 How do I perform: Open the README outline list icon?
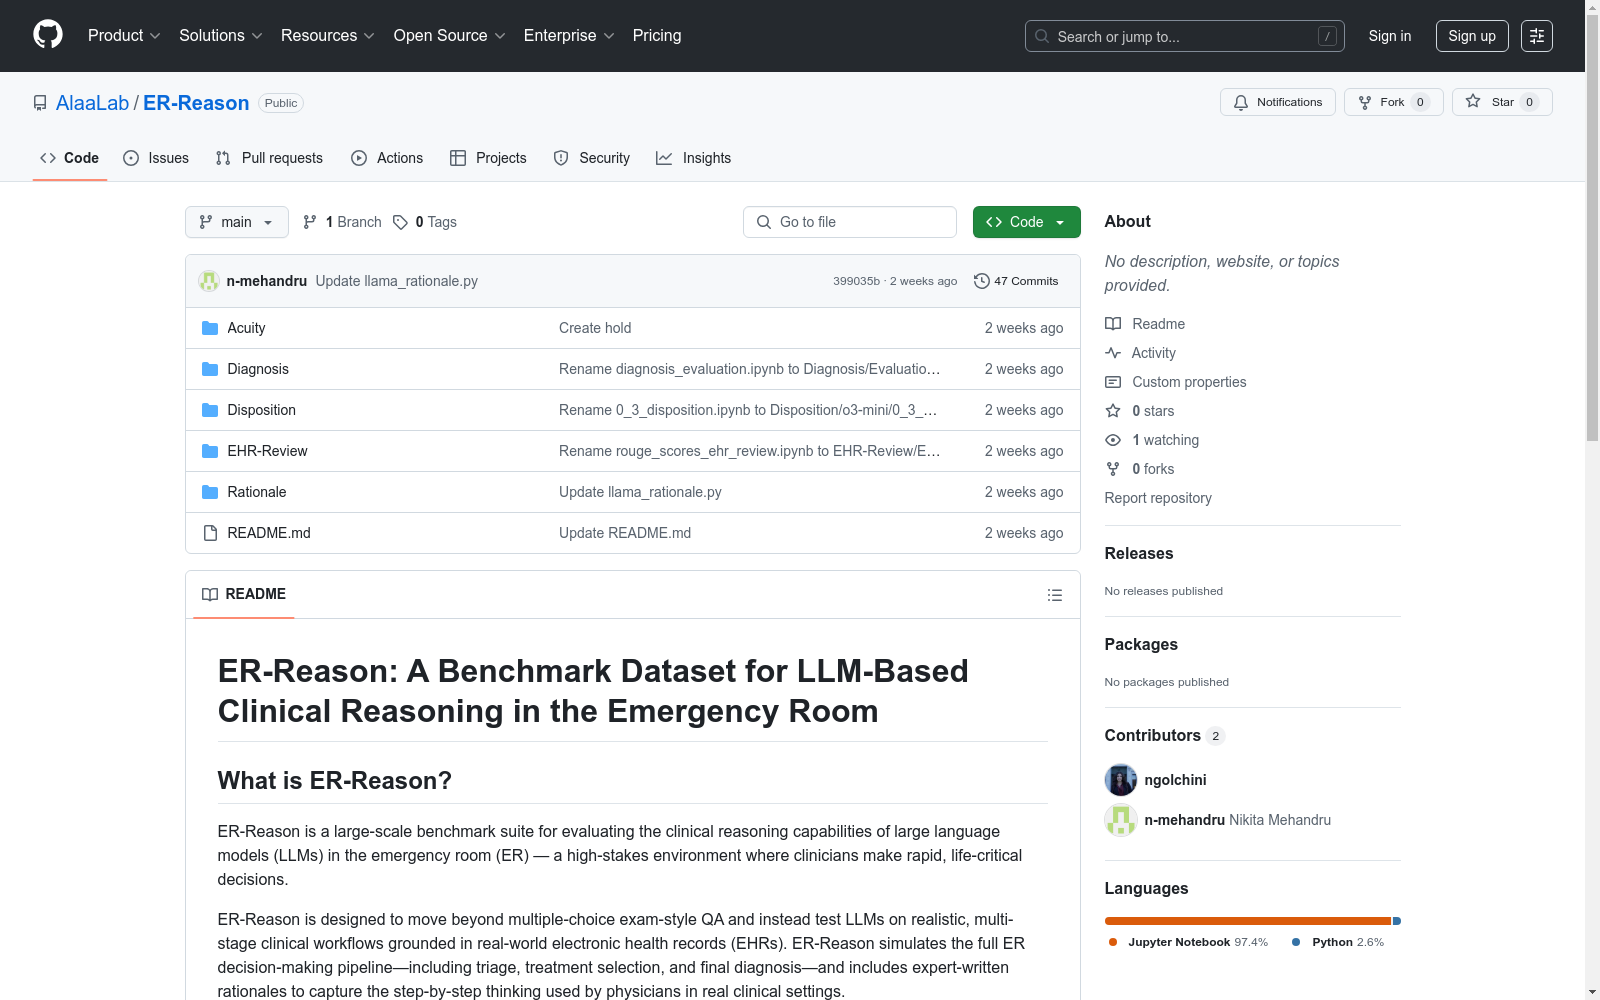tap(1055, 595)
